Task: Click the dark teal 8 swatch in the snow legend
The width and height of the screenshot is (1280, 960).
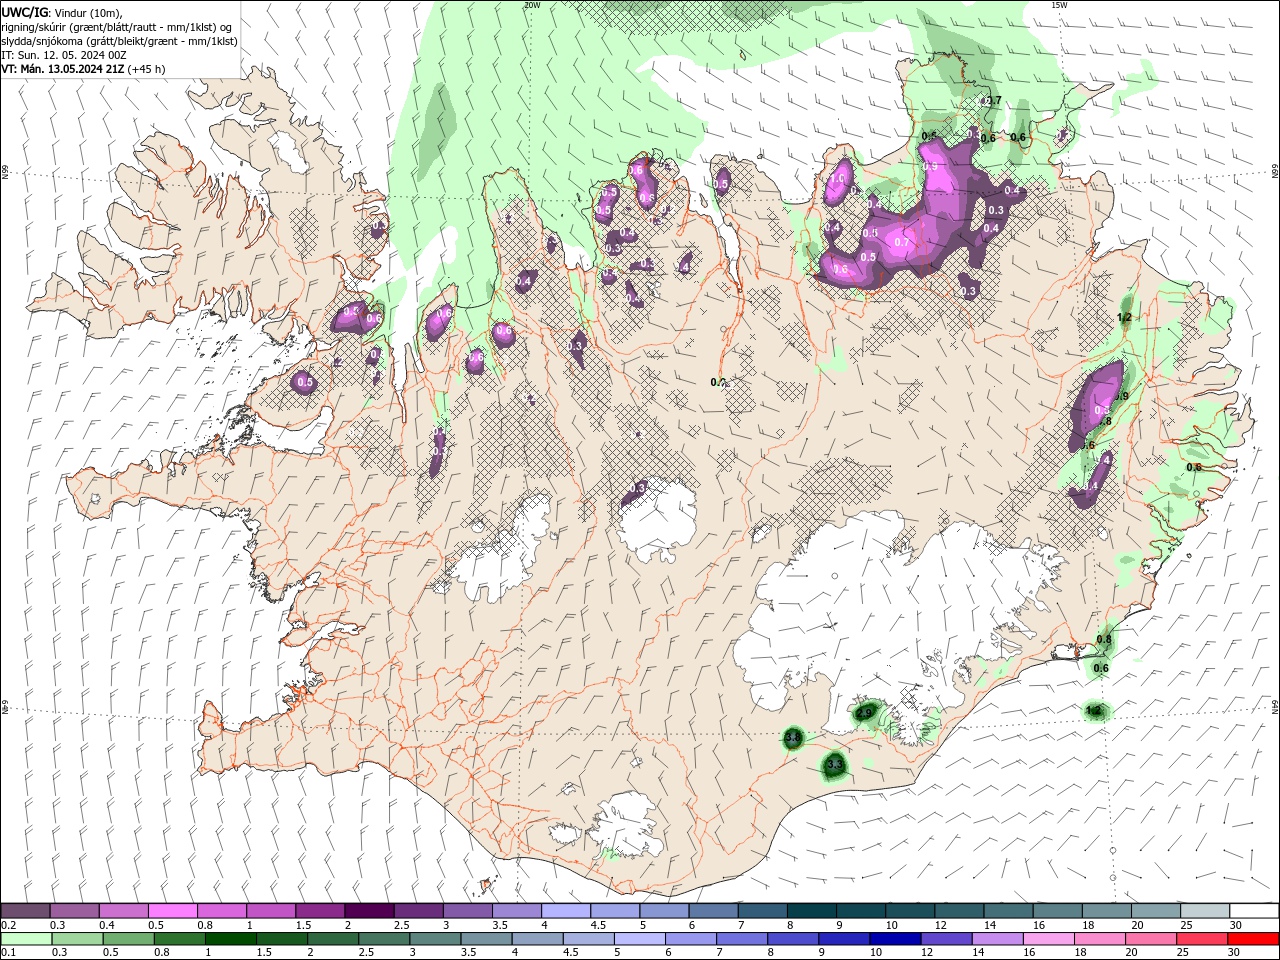Action: point(812,911)
